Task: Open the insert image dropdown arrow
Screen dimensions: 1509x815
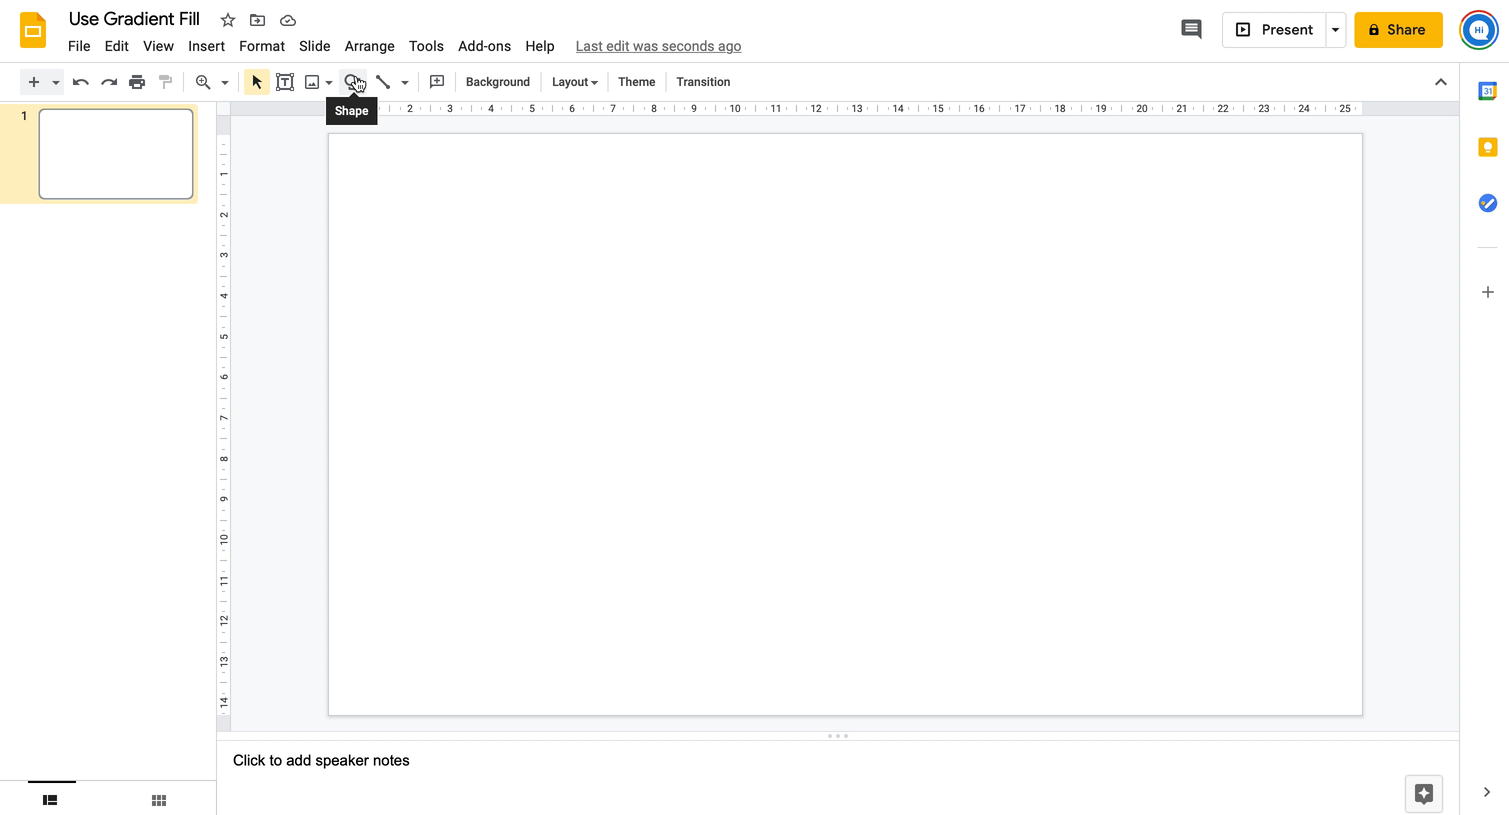Action: click(329, 82)
